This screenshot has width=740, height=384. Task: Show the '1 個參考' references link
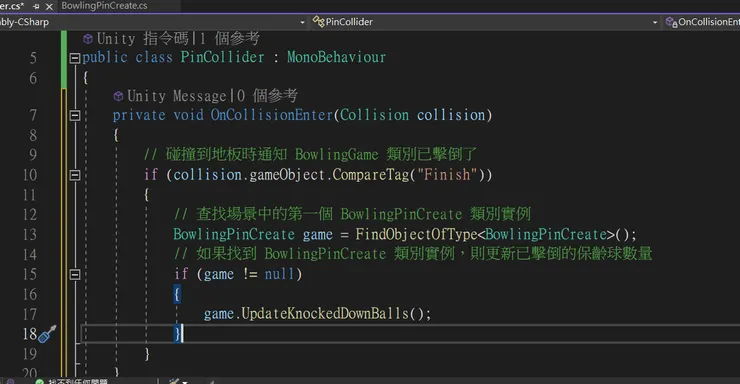[229, 39]
